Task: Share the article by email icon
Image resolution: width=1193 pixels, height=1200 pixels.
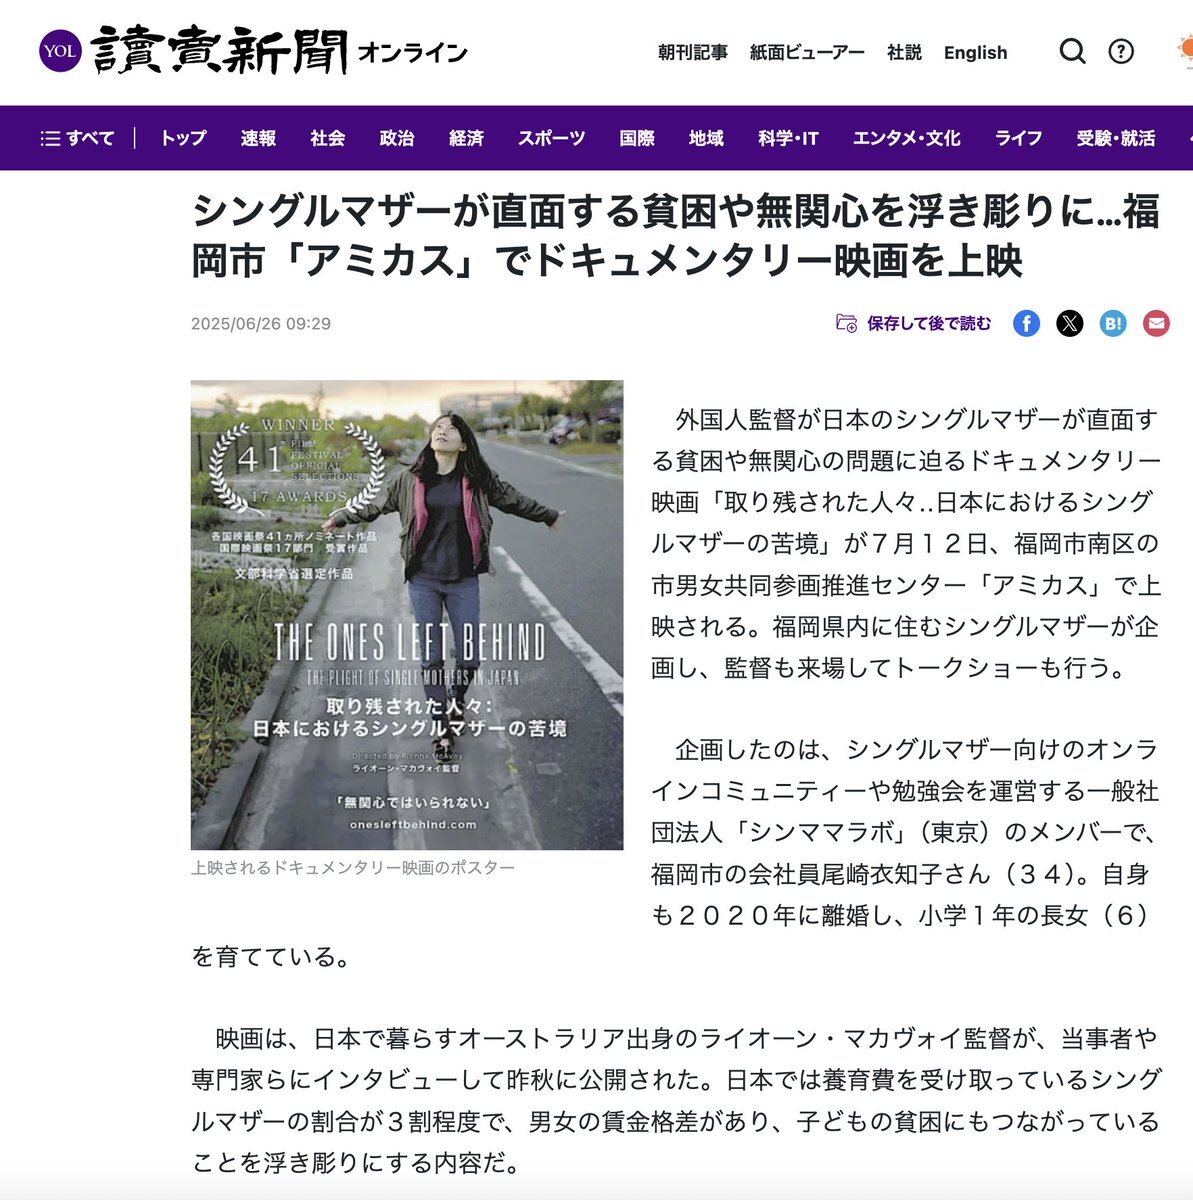Action: pos(1157,323)
